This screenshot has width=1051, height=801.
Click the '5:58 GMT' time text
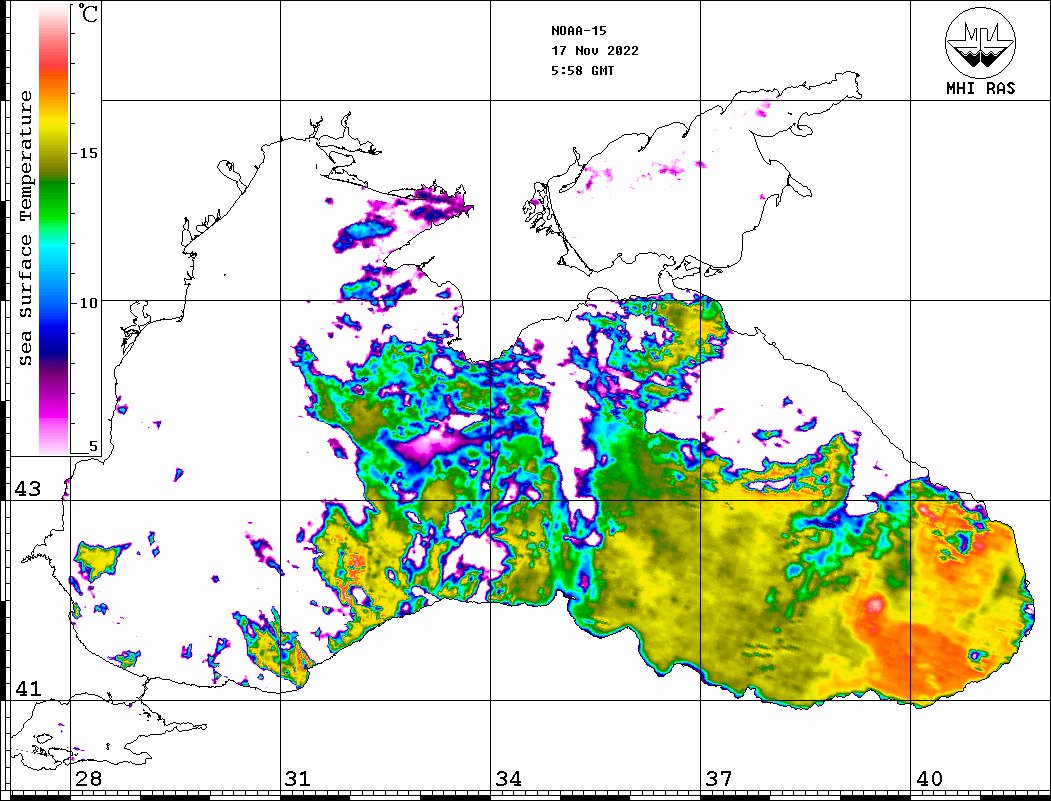tap(582, 70)
